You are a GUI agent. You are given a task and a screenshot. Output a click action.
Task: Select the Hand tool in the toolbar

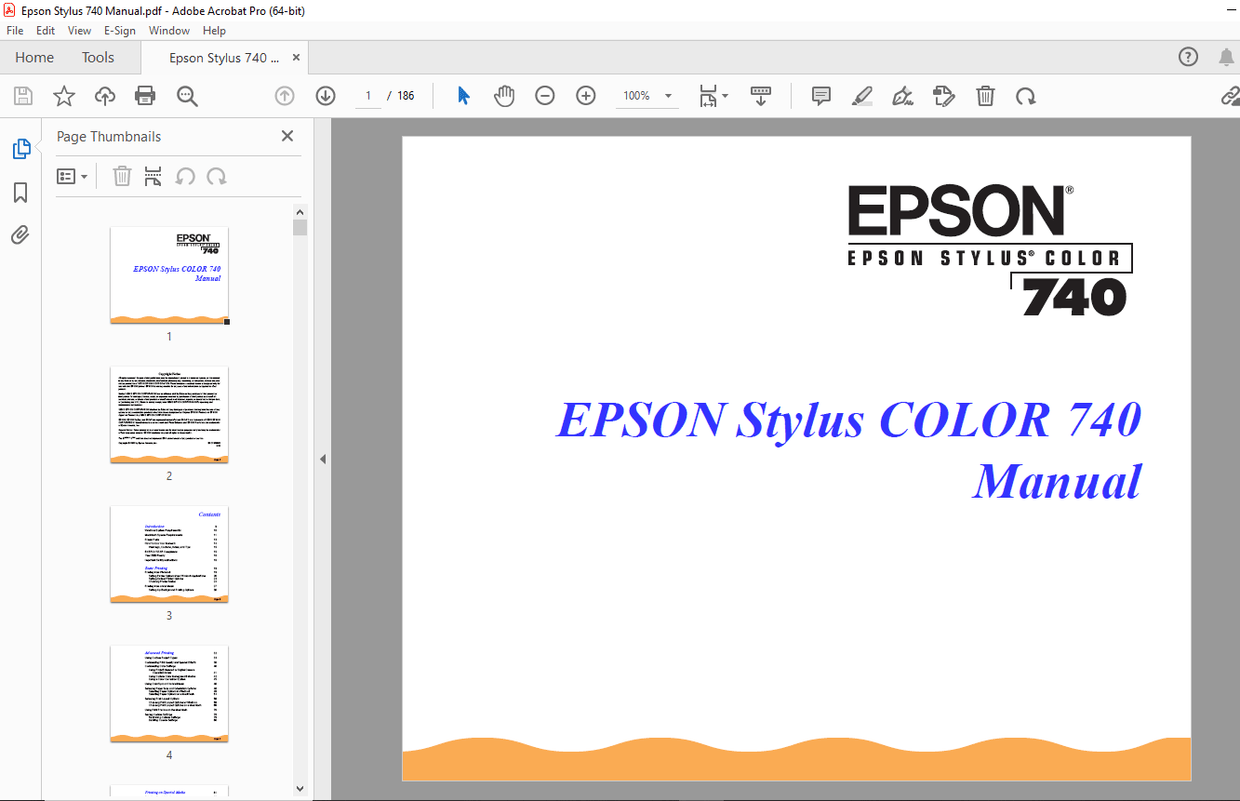pos(504,95)
